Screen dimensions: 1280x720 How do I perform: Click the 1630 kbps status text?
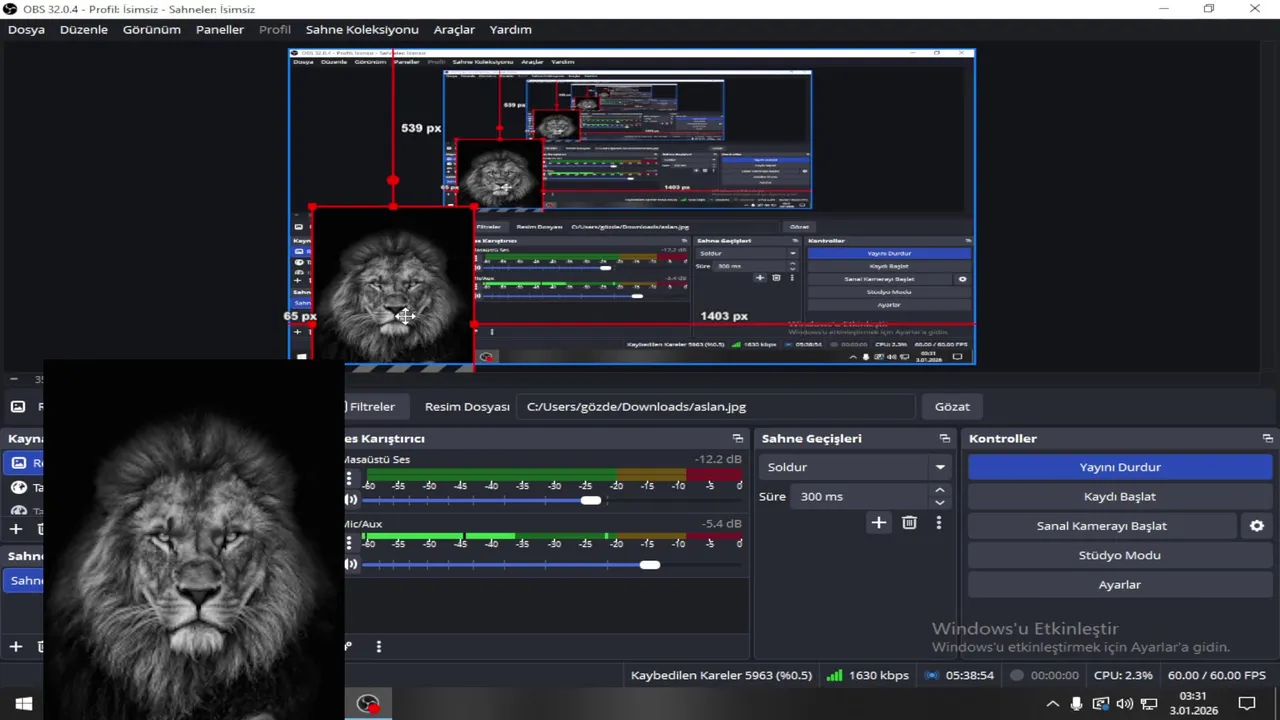click(x=878, y=675)
